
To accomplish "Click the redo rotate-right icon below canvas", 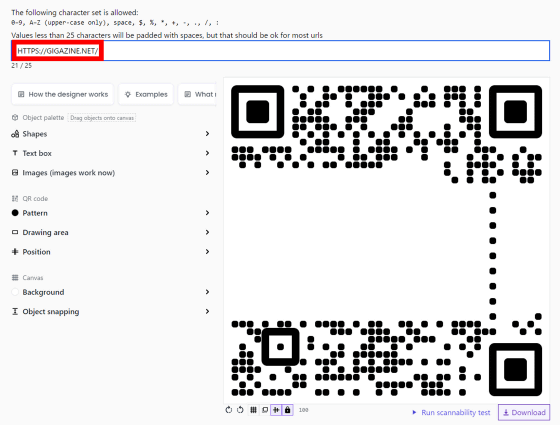I will [240, 410].
